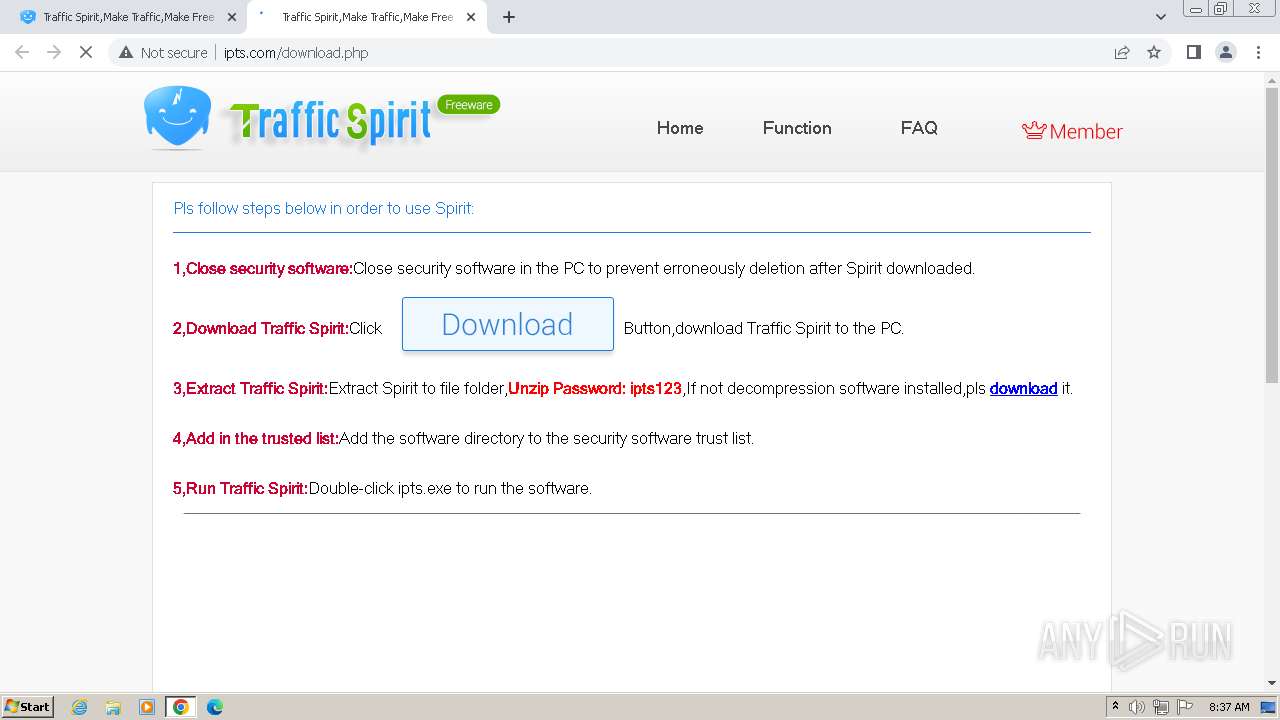Viewport: 1280px width, 720px height.
Task: Click the network tray icon
Action: pos(1161,707)
